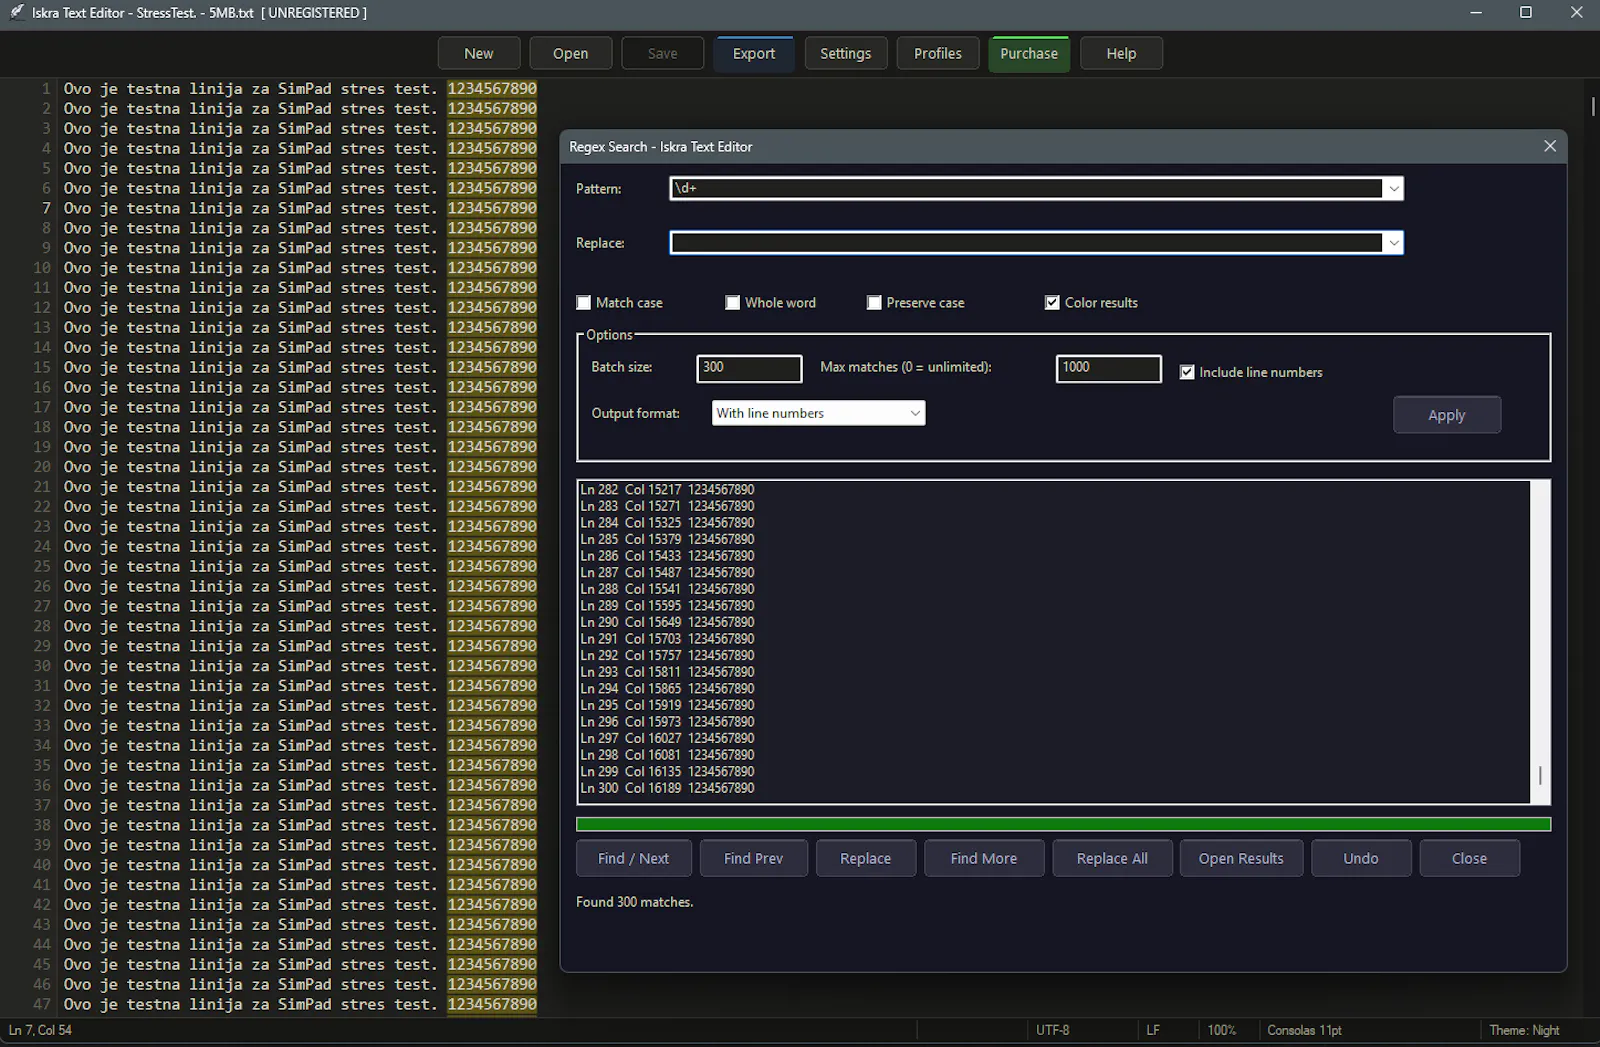Click the Replace button
The height and width of the screenshot is (1047, 1600).
coord(866,858)
